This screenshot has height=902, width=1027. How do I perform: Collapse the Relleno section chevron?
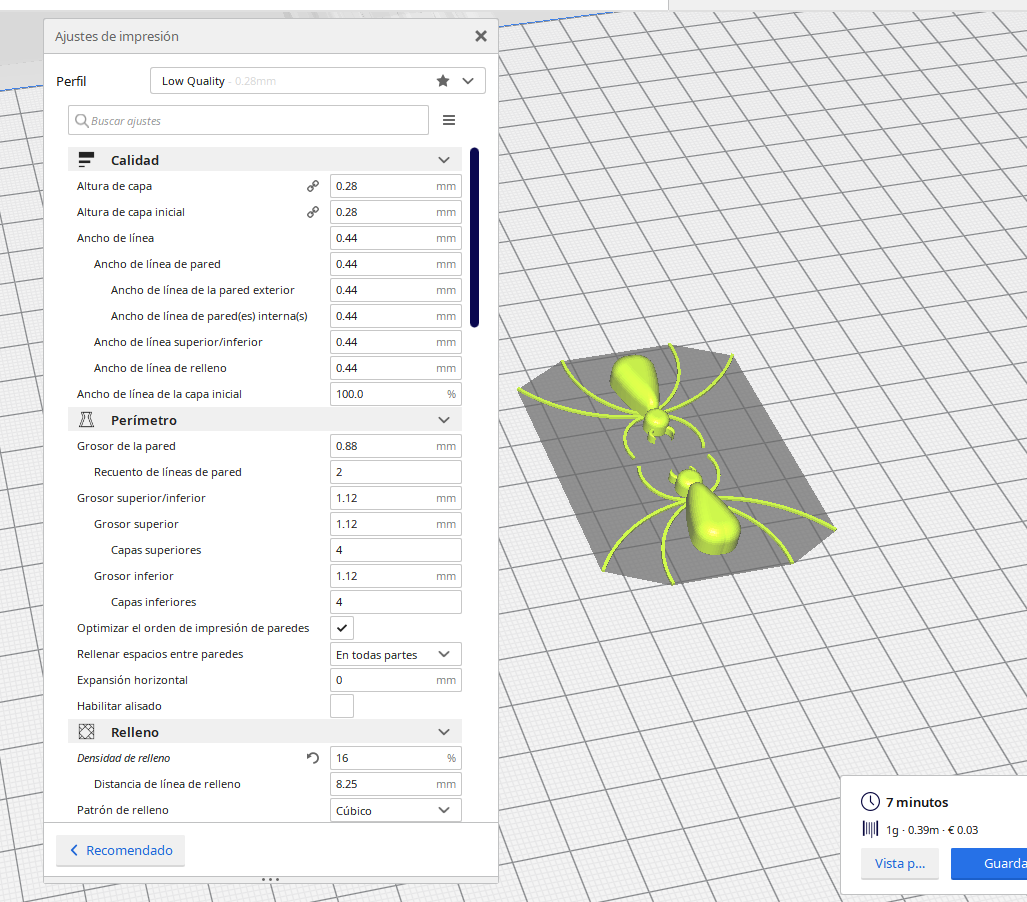point(443,732)
